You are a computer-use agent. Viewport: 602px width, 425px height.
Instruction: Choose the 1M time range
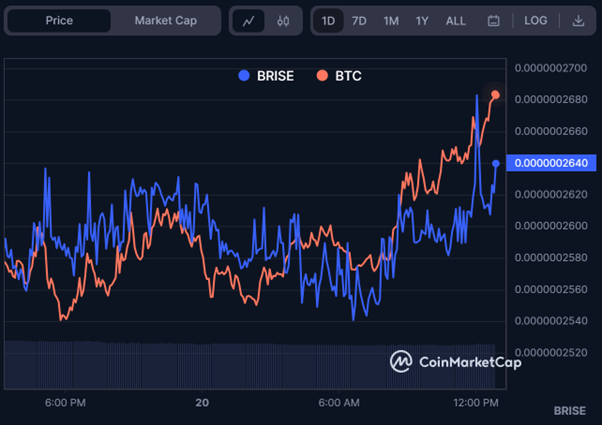391,20
